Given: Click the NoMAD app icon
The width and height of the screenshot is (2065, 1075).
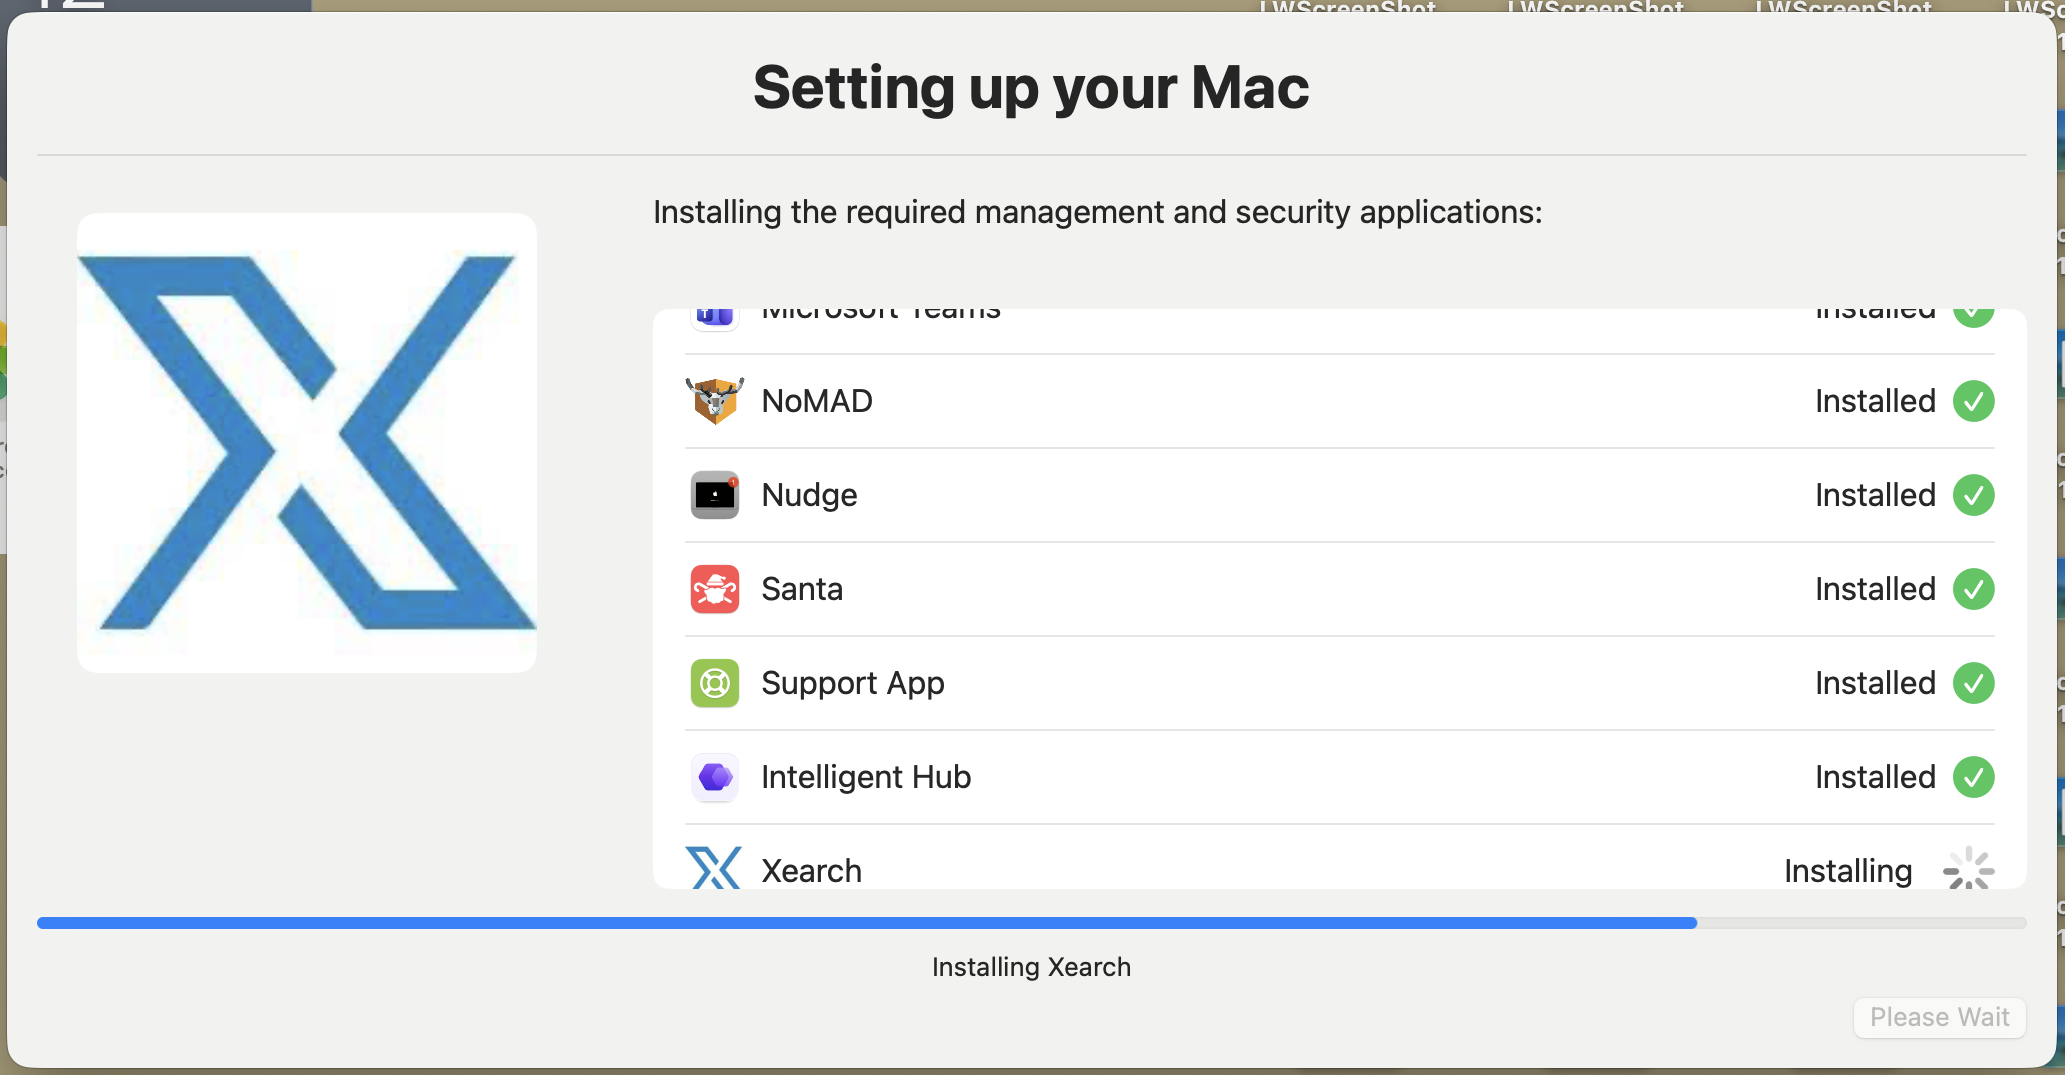Looking at the screenshot, I should (x=714, y=401).
